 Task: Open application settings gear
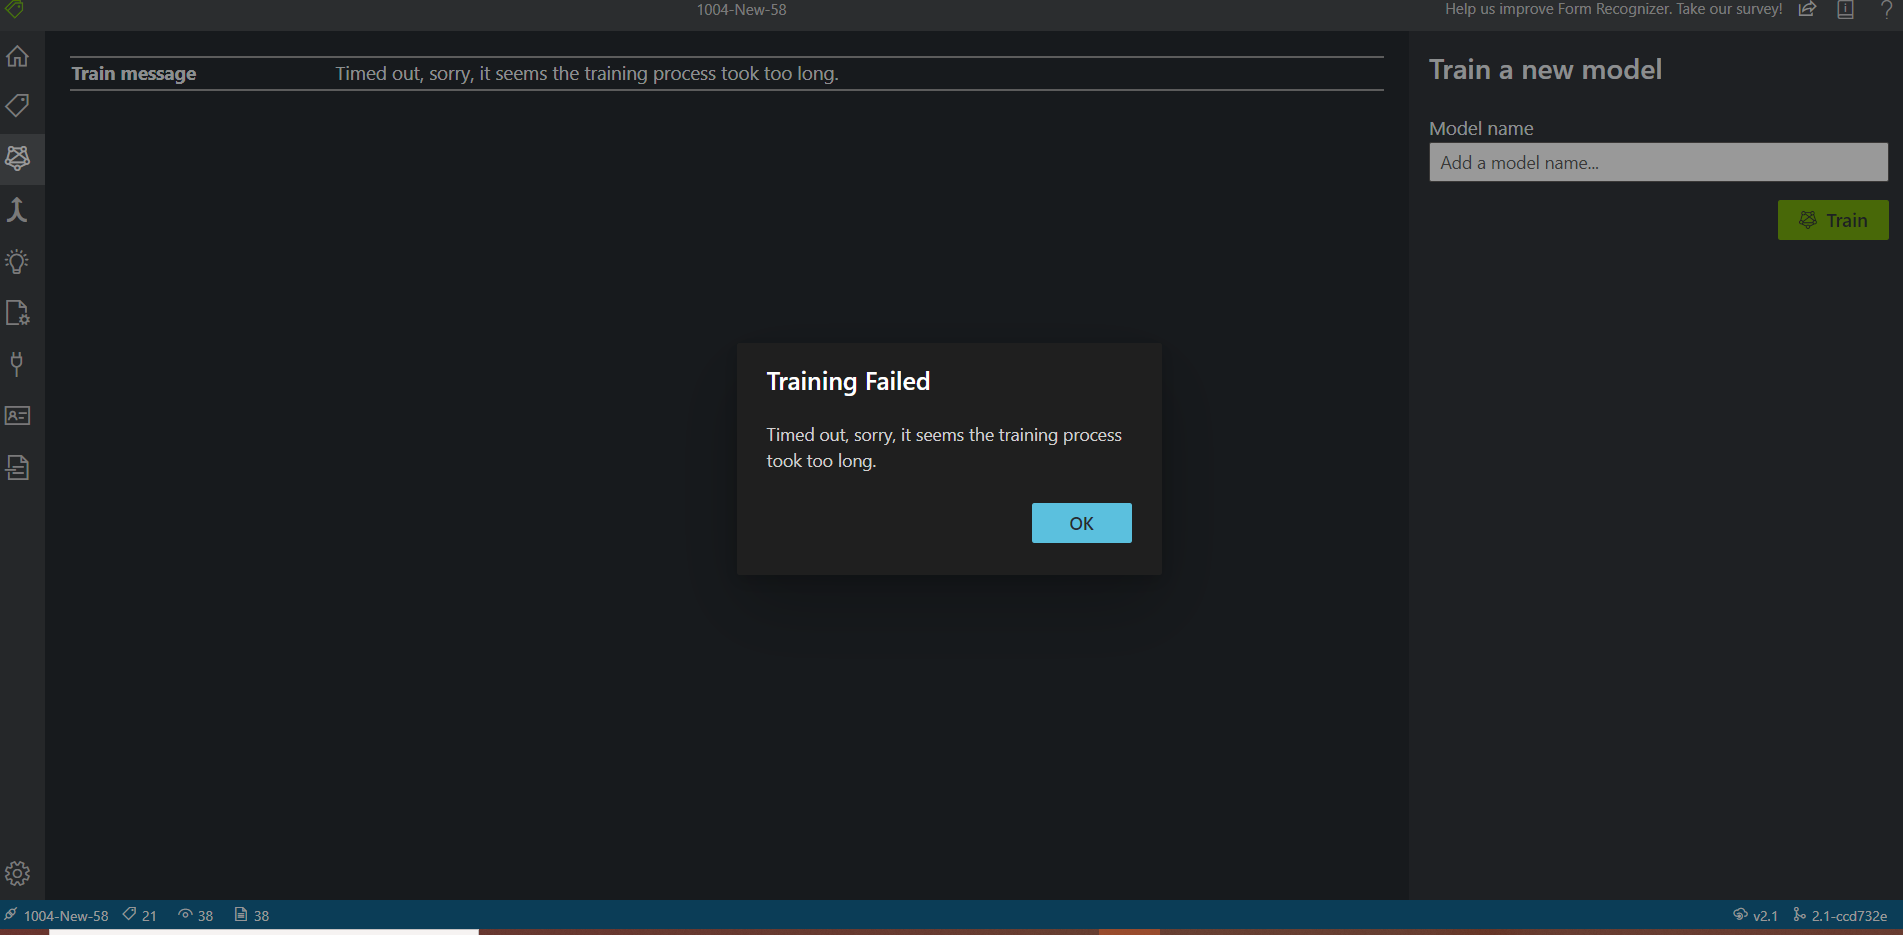pos(17,872)
